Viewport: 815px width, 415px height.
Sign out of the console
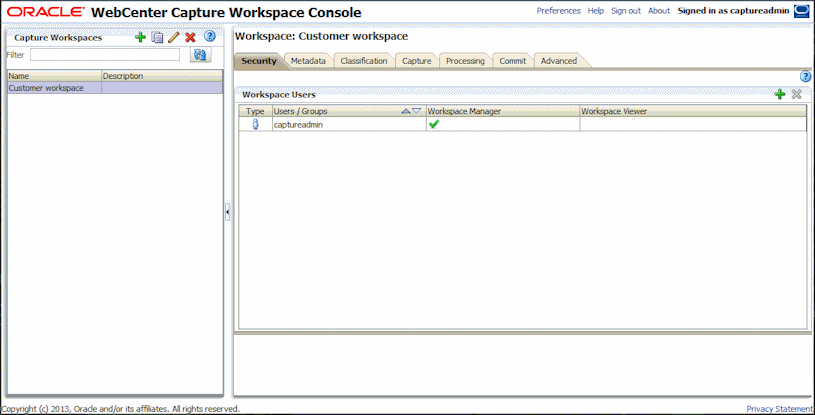point(626,11)
